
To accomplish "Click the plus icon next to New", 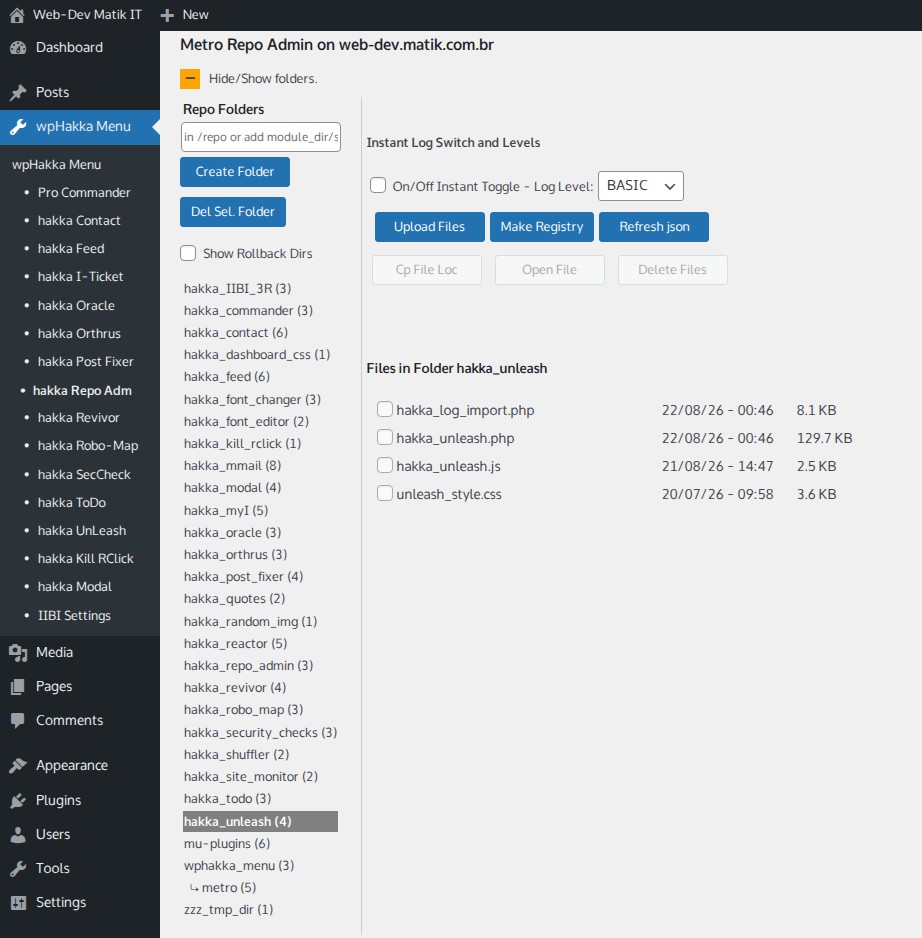I will pyautogui.click(x=168, y=15).
